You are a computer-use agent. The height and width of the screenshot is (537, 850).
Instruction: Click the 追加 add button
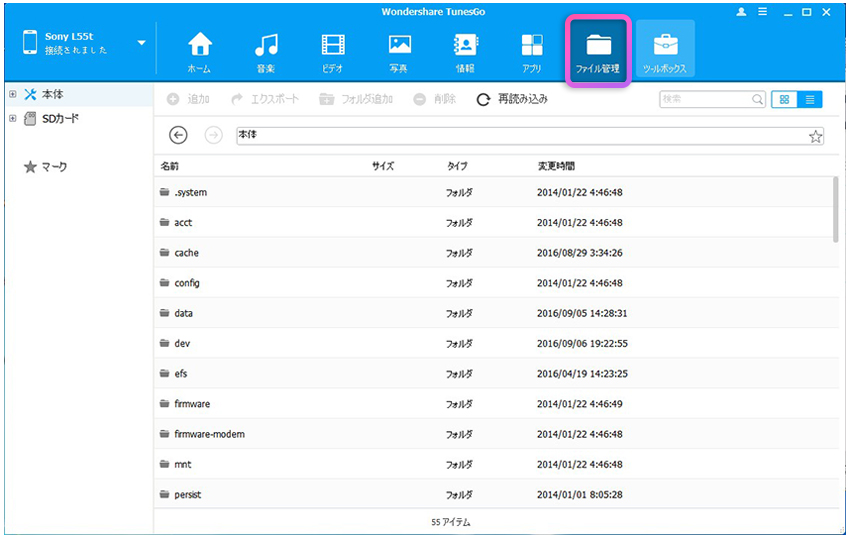pyautogui.click(x=188, y=99)
